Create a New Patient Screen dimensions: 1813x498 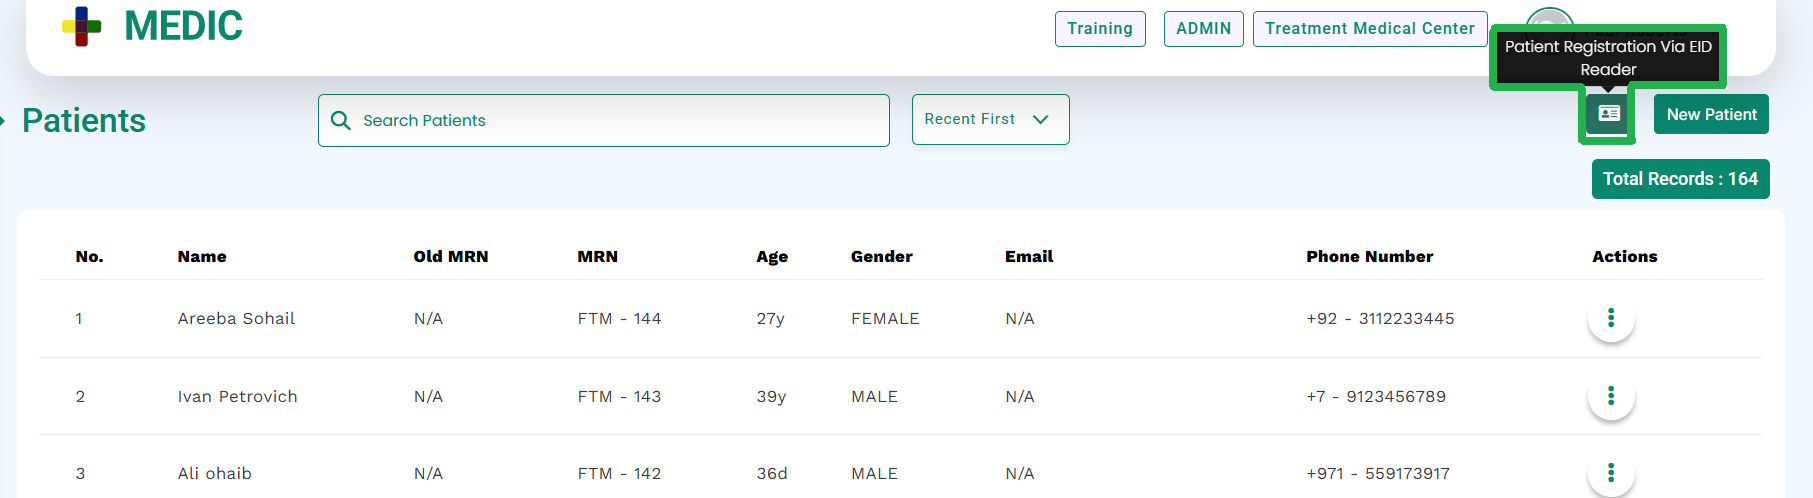tap(1711, 114)
